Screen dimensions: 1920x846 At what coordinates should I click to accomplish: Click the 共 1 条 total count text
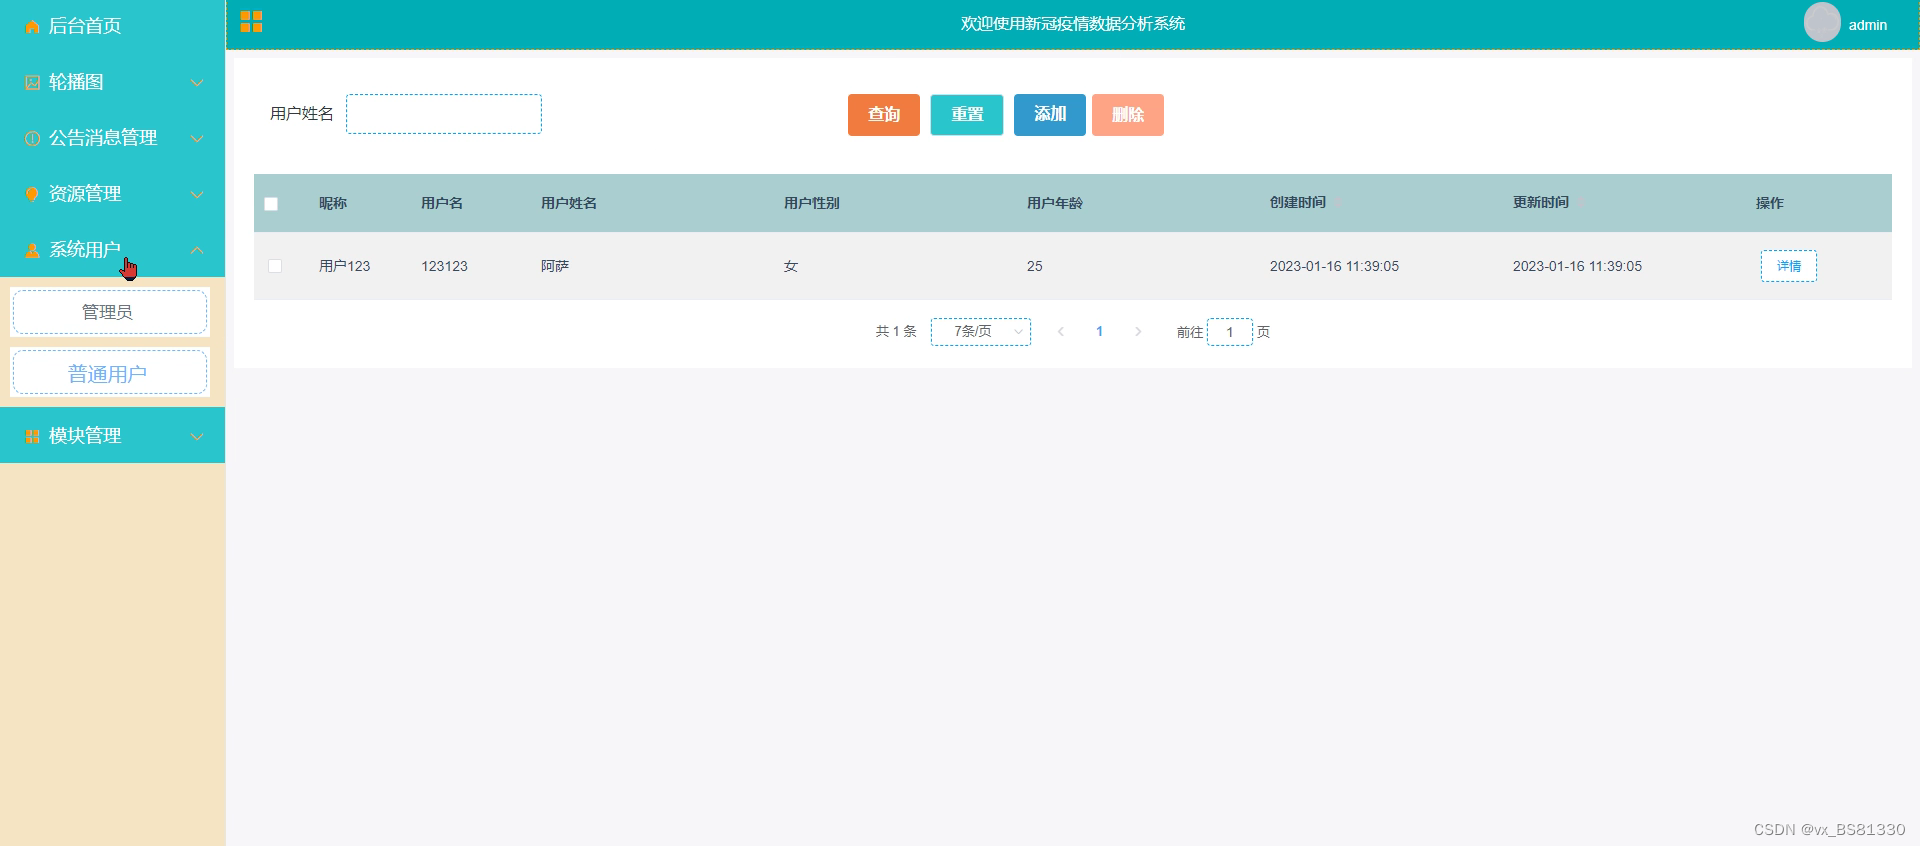(x=896, y=332)
